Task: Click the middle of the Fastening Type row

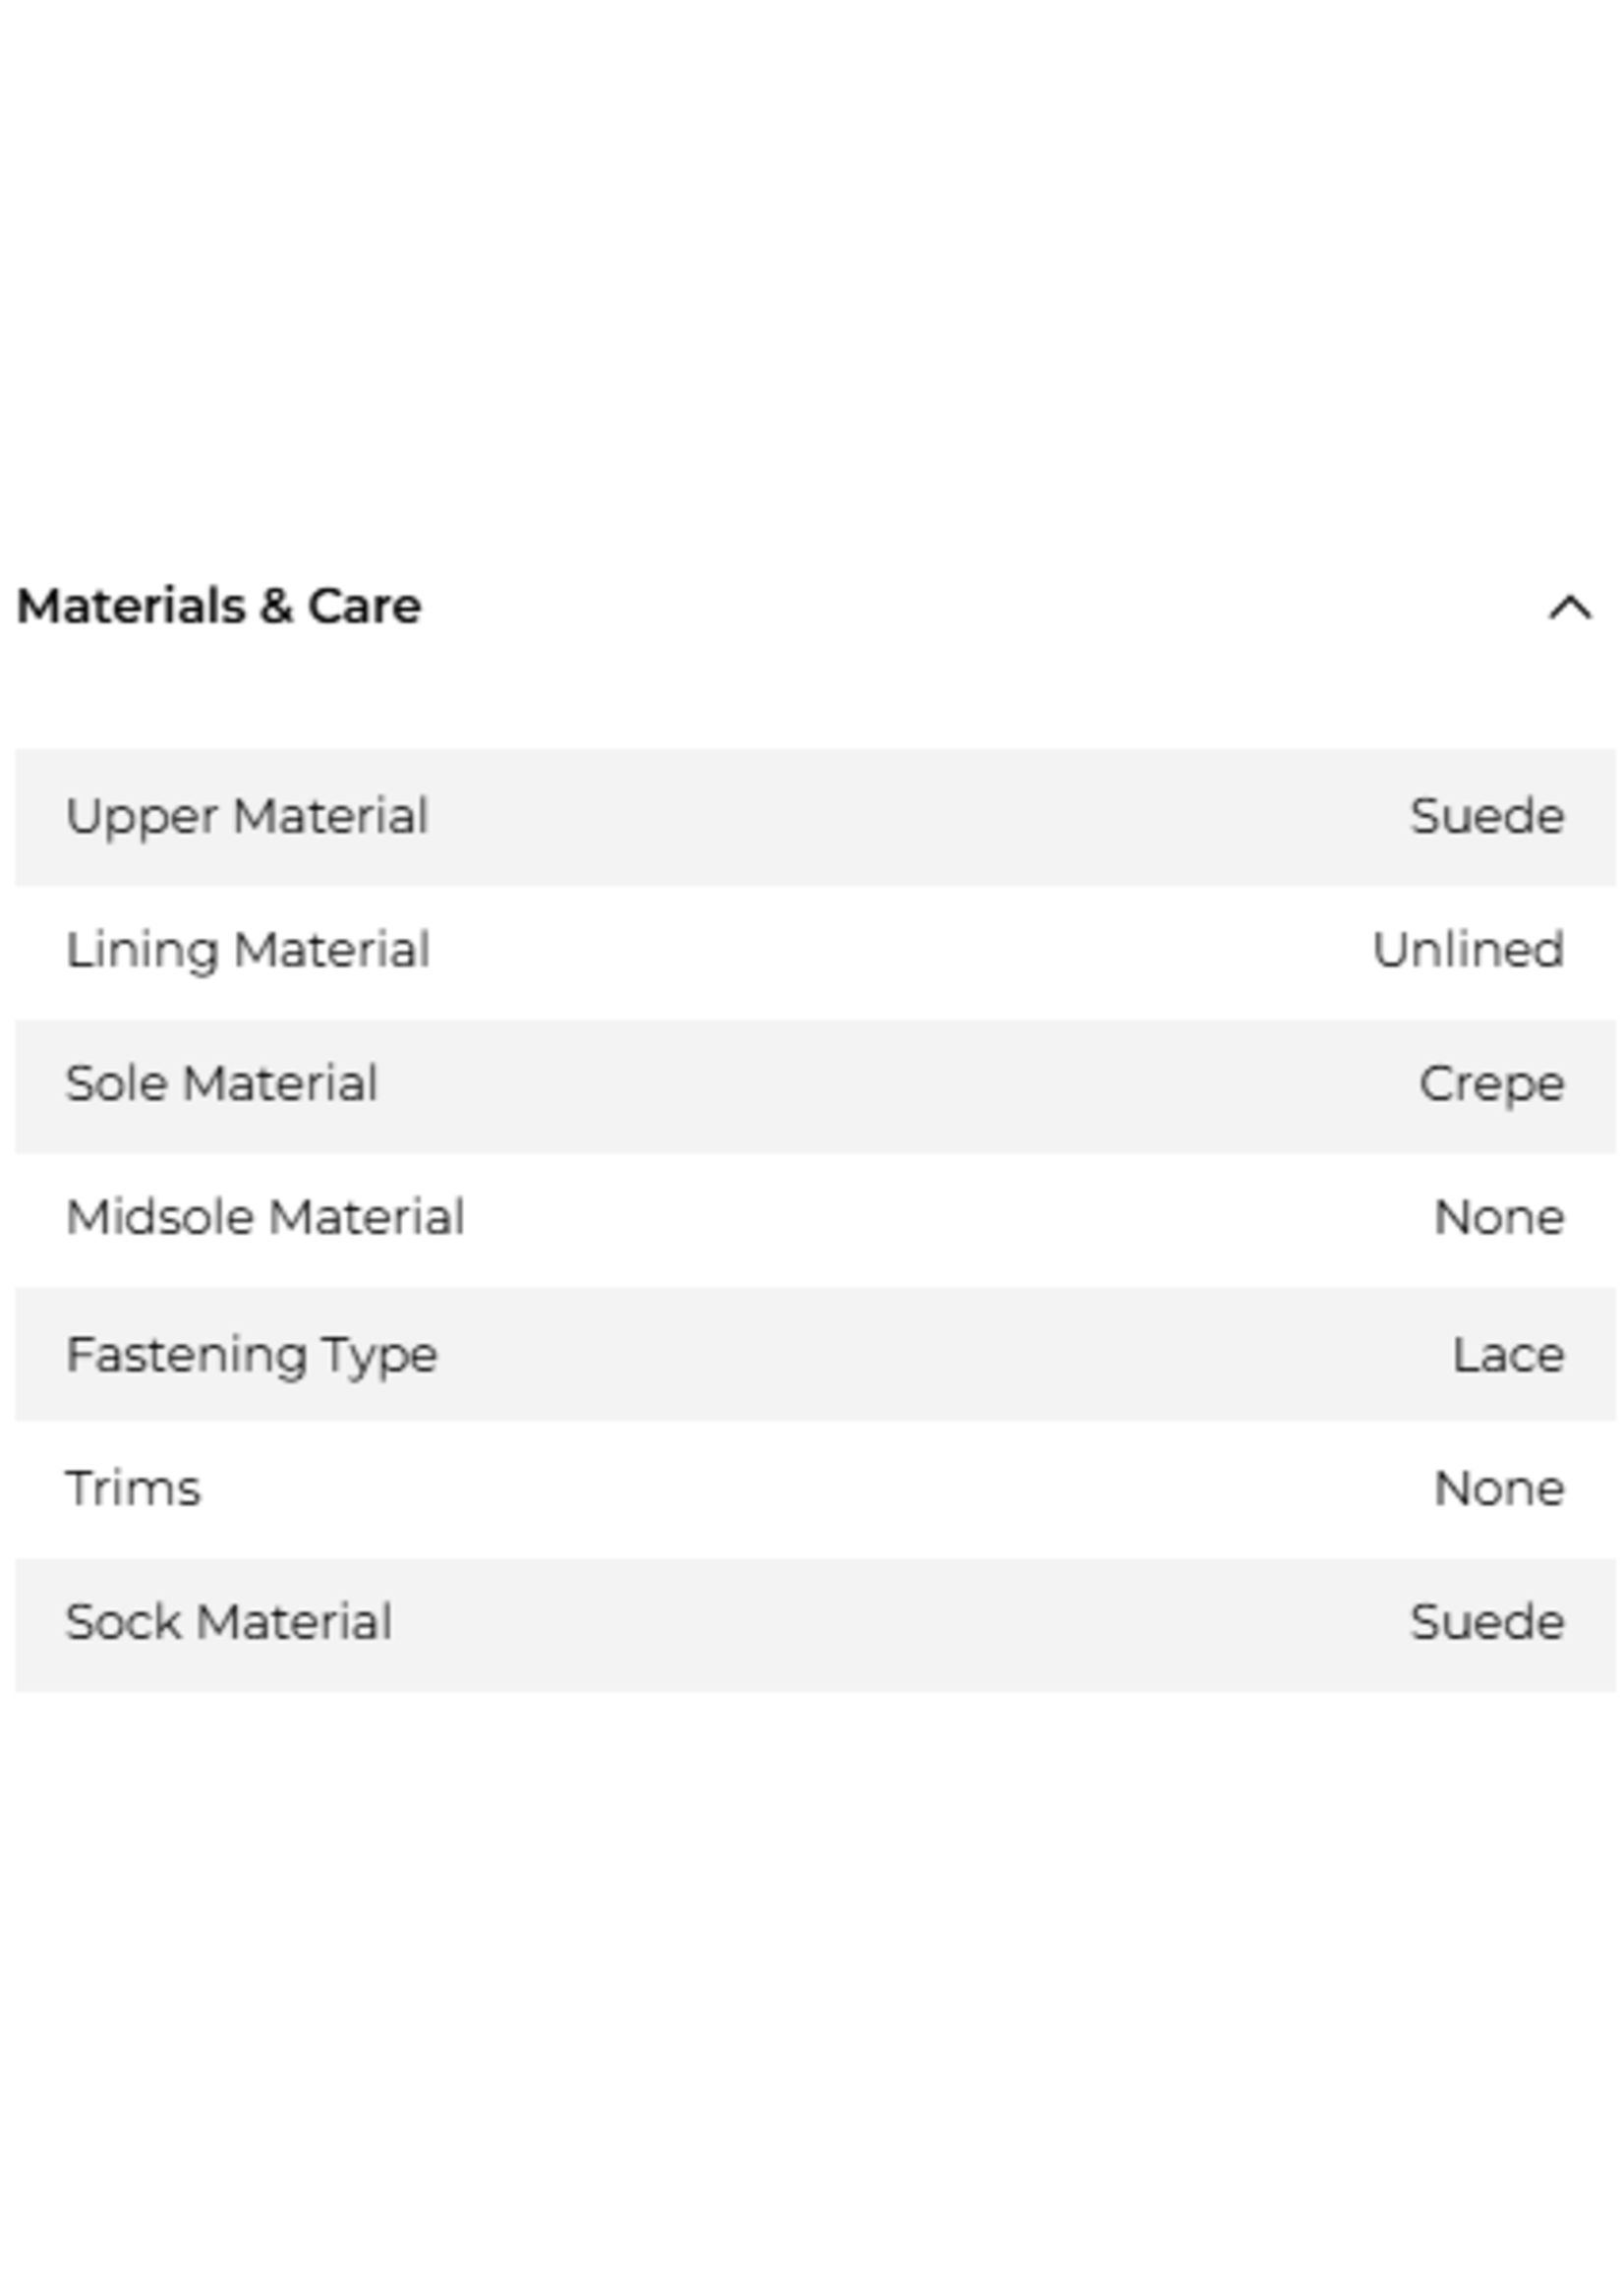Action: point(815,1354)
